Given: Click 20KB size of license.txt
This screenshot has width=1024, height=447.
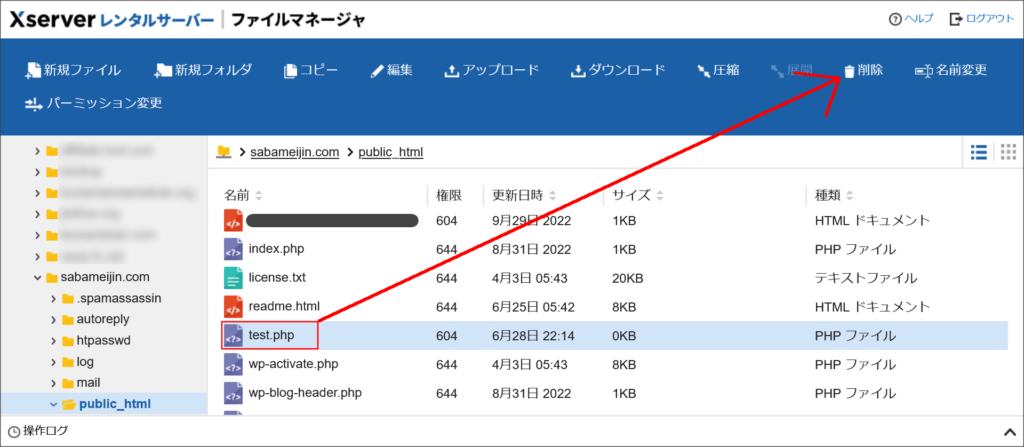Looking at the screenshot, I should [x=628, y=278].
